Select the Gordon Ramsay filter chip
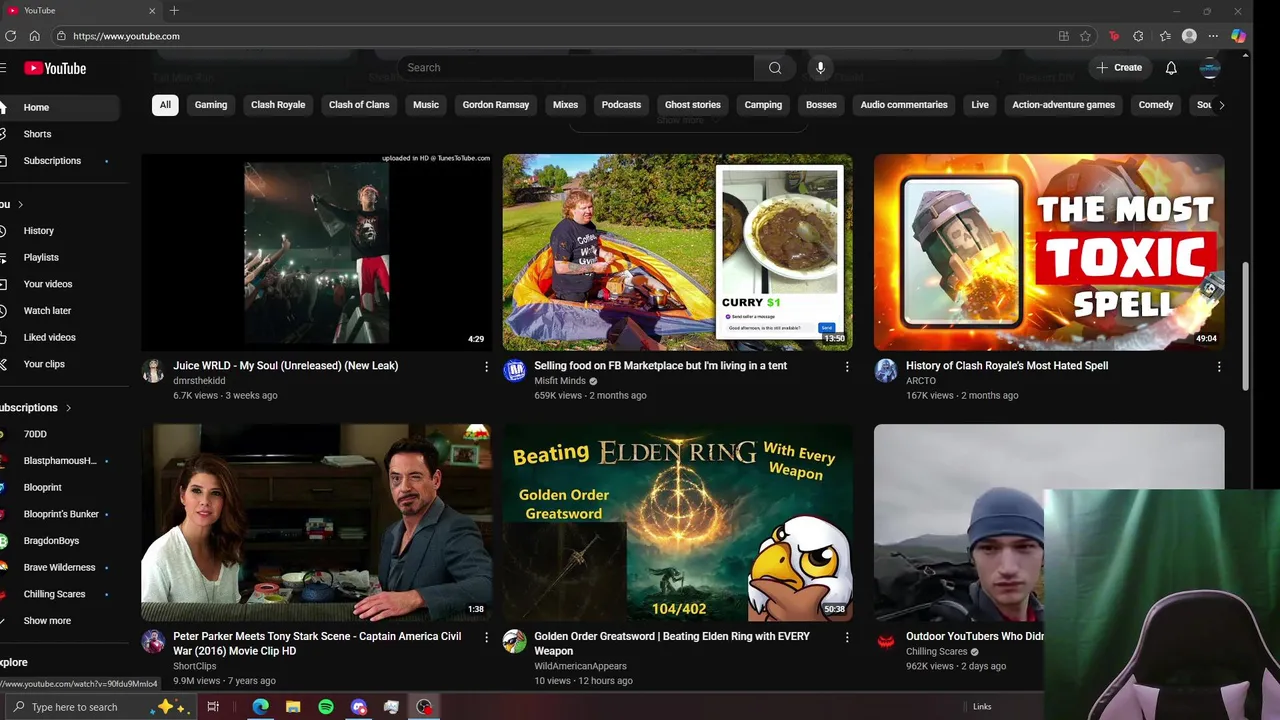Image resolution: width=1280 pixels, height=720 pixels. [x=496, y=105]
